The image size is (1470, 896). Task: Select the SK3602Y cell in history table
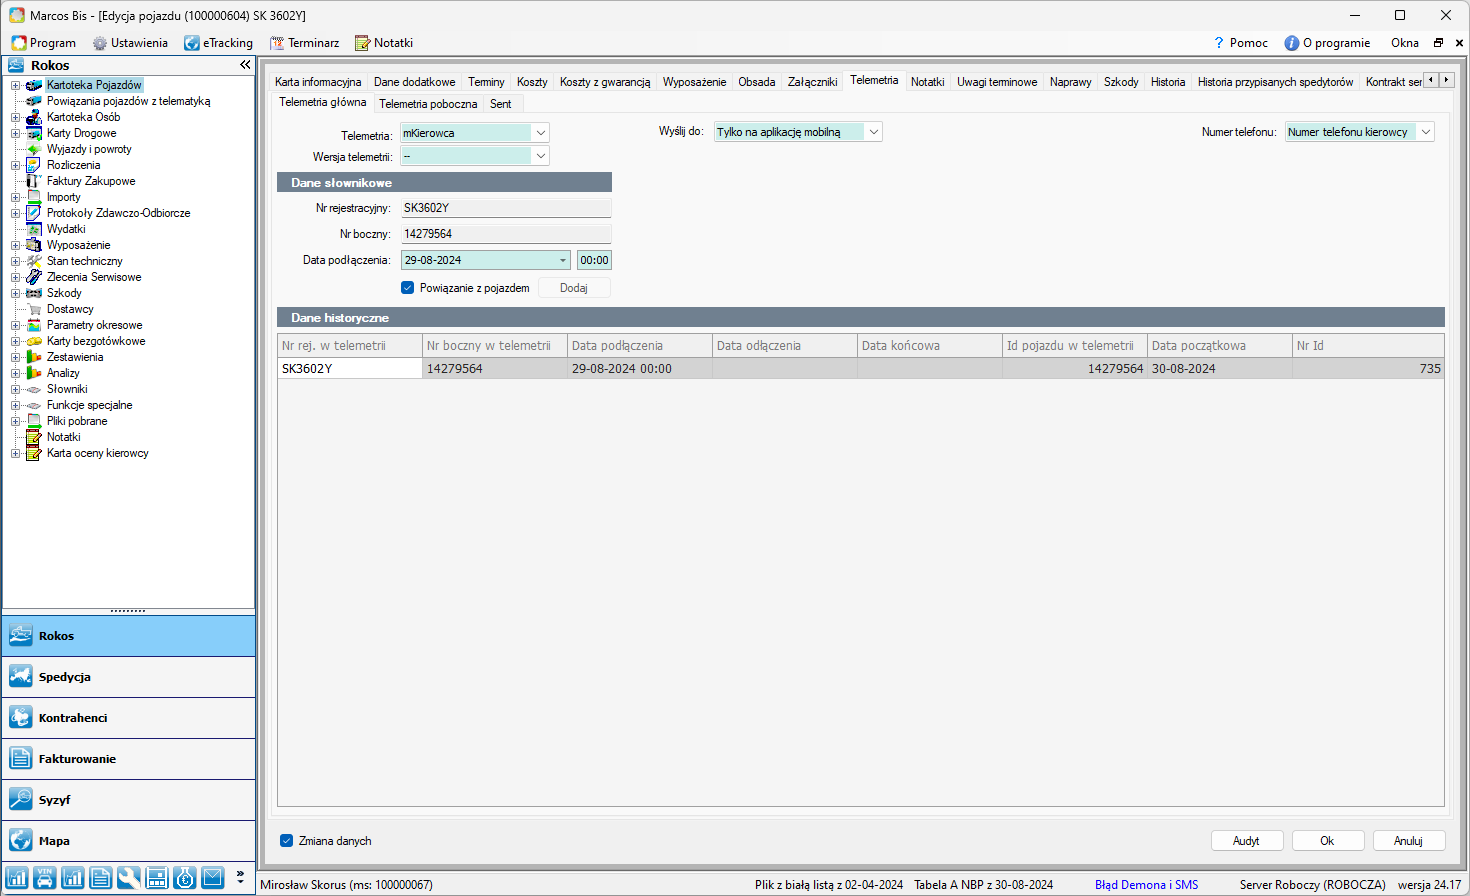pos(350,369)
